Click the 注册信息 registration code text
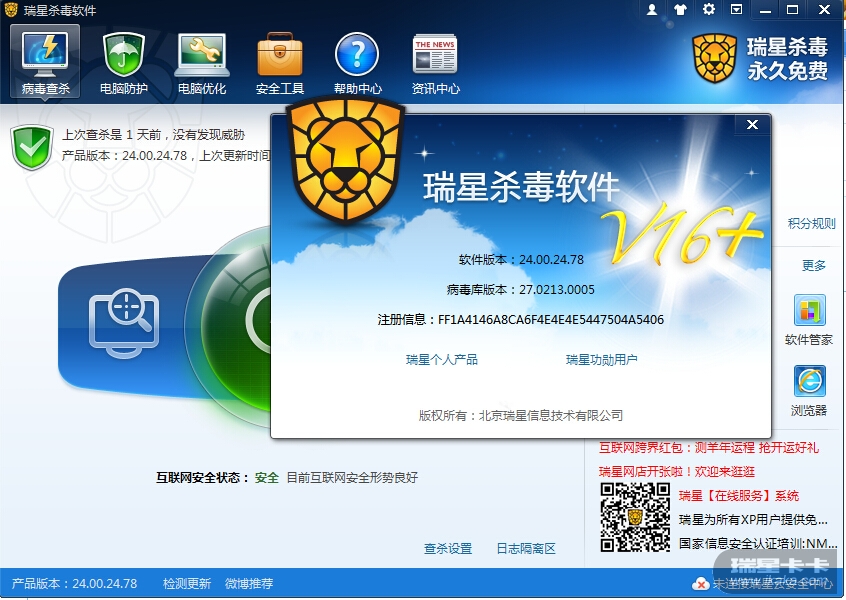The width and height of the screenshot is (846, 600). pos(521,320)
